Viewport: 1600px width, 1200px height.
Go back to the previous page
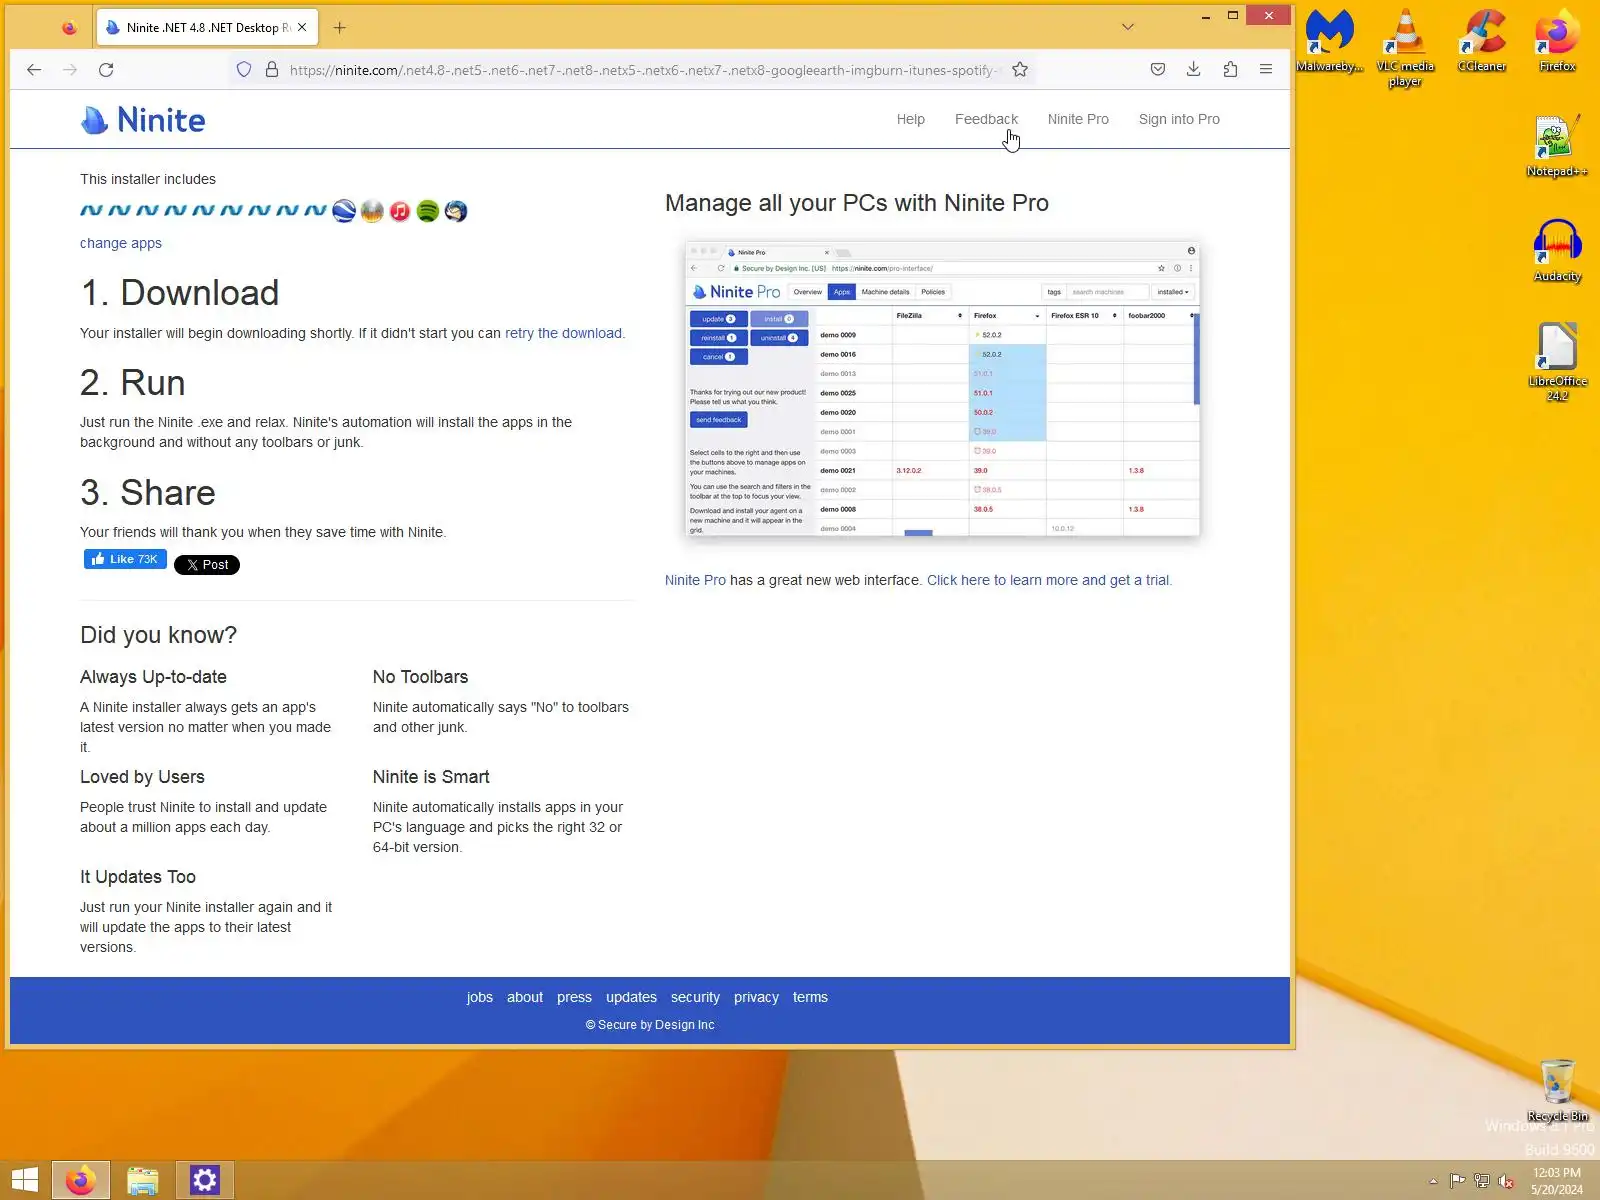(x=34, y=70)
